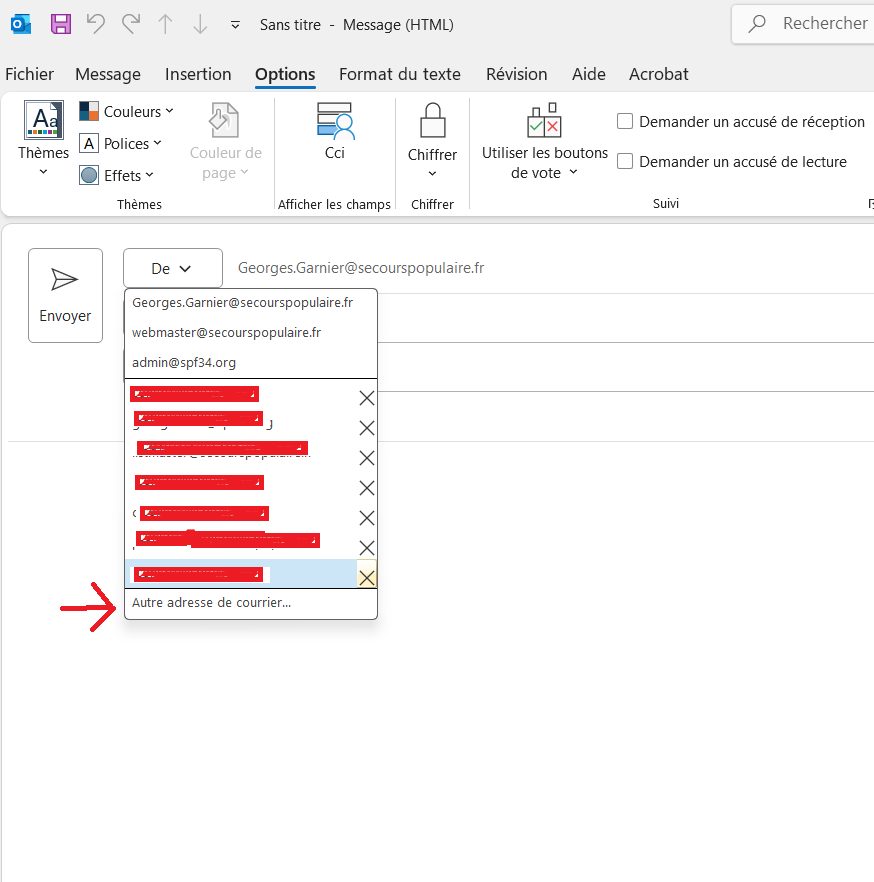Open the Effets theme effects menu

(x=117, y=175)
